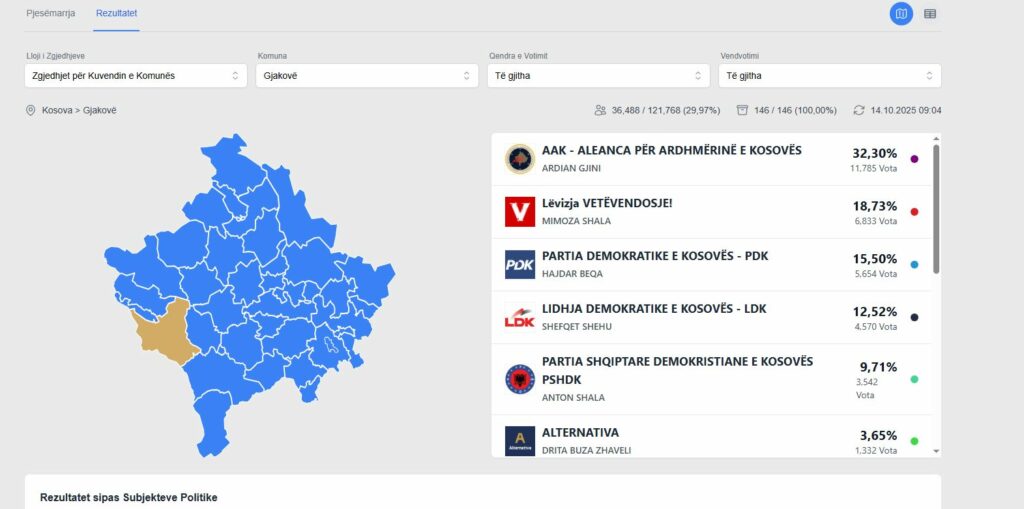Click the LDK party logo
The image size is (1024, 509).
click(x=520, y=317)
